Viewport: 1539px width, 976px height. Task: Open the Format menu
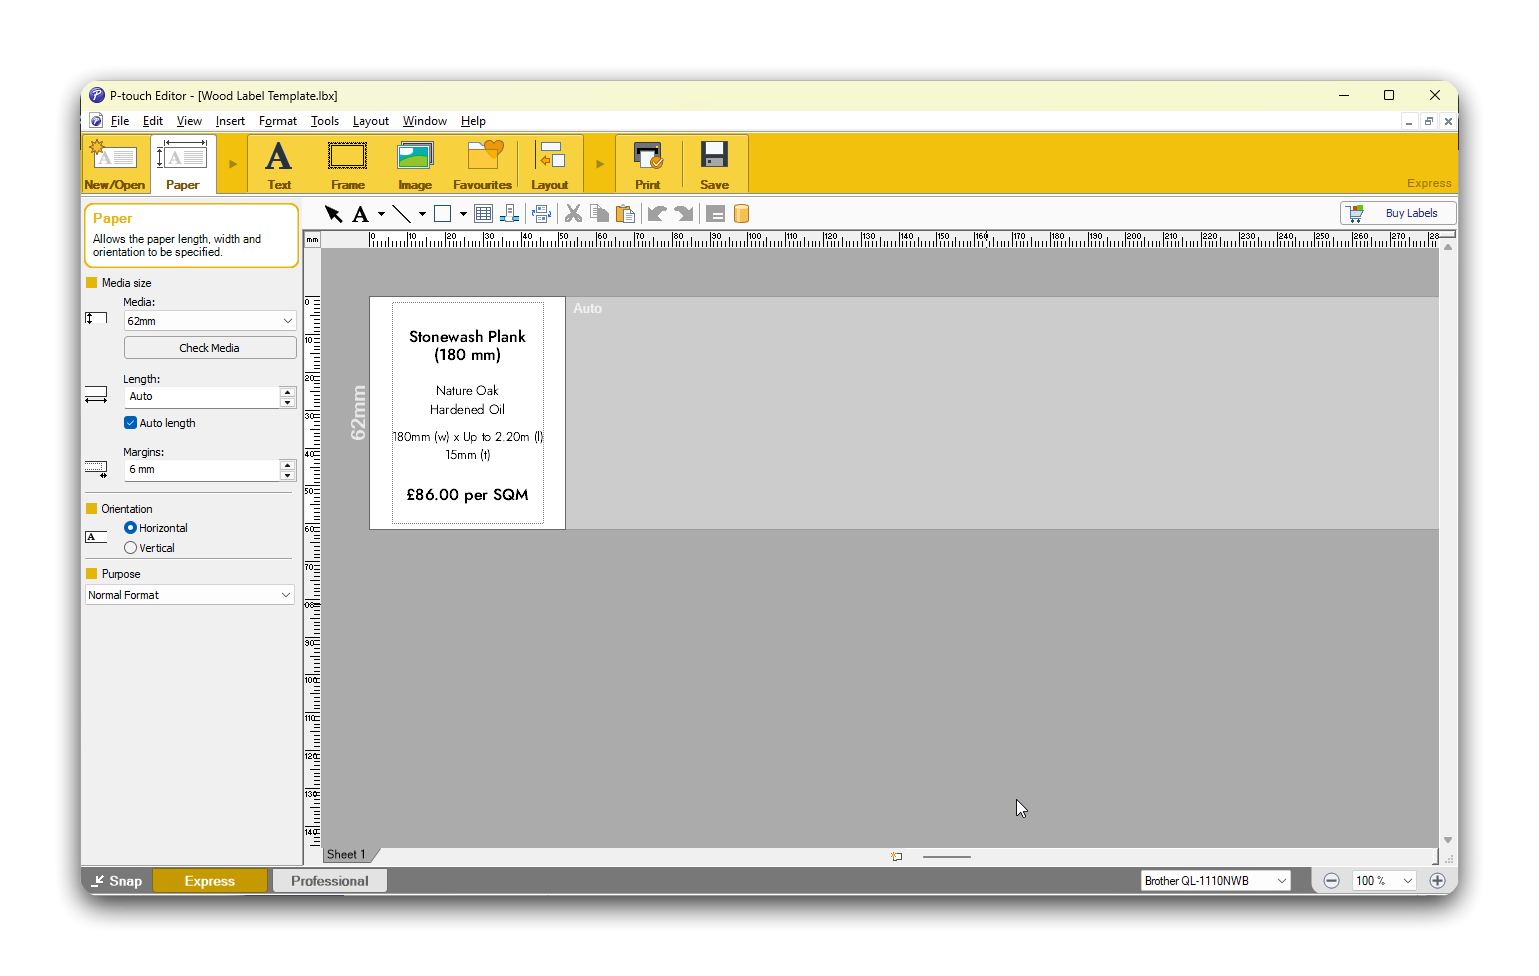277,121
